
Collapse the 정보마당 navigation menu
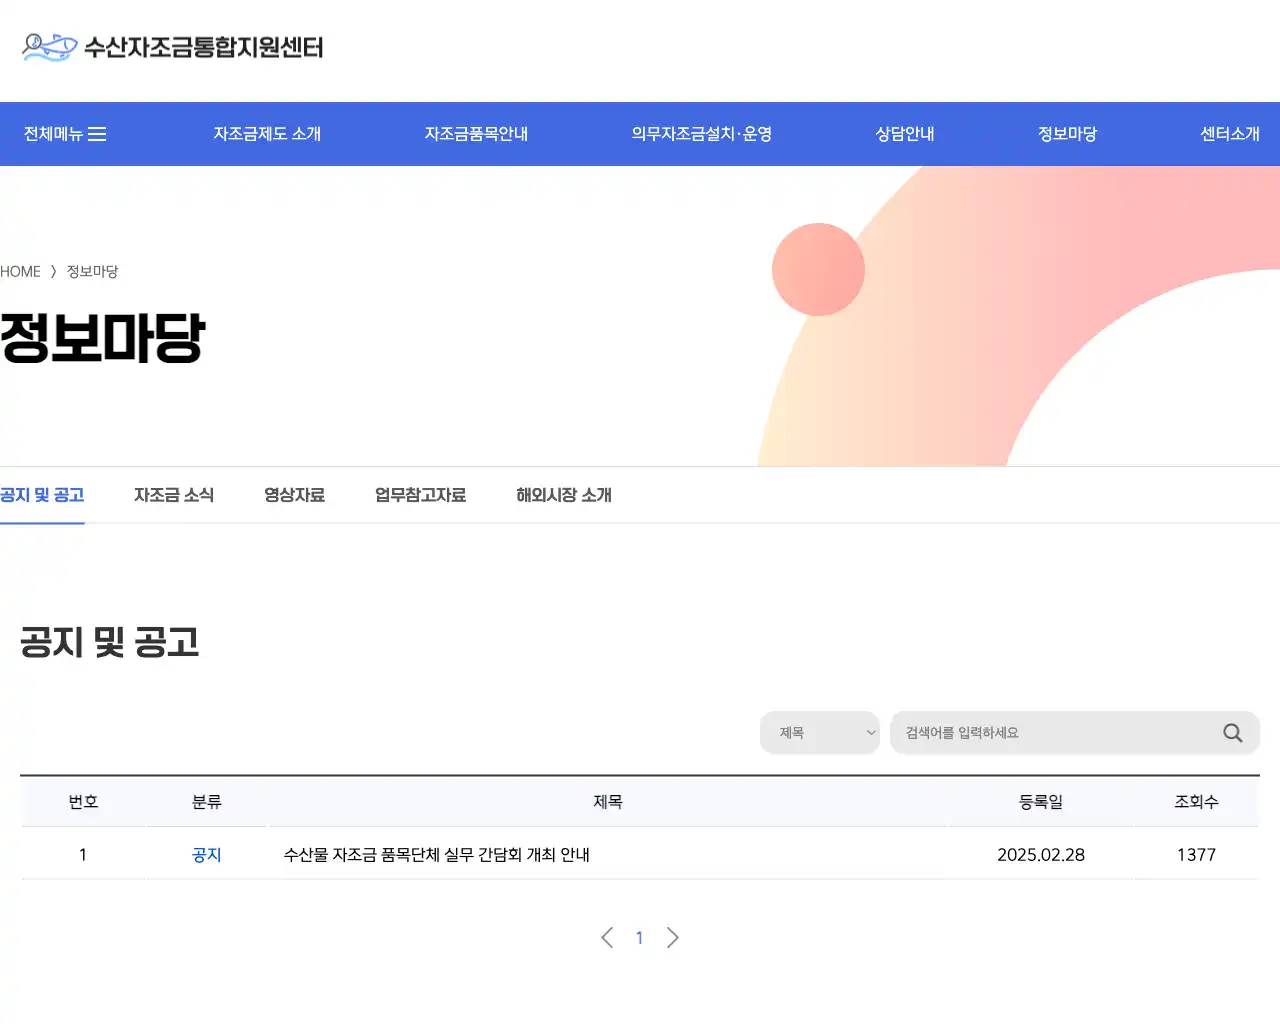tap(1066, 133)
